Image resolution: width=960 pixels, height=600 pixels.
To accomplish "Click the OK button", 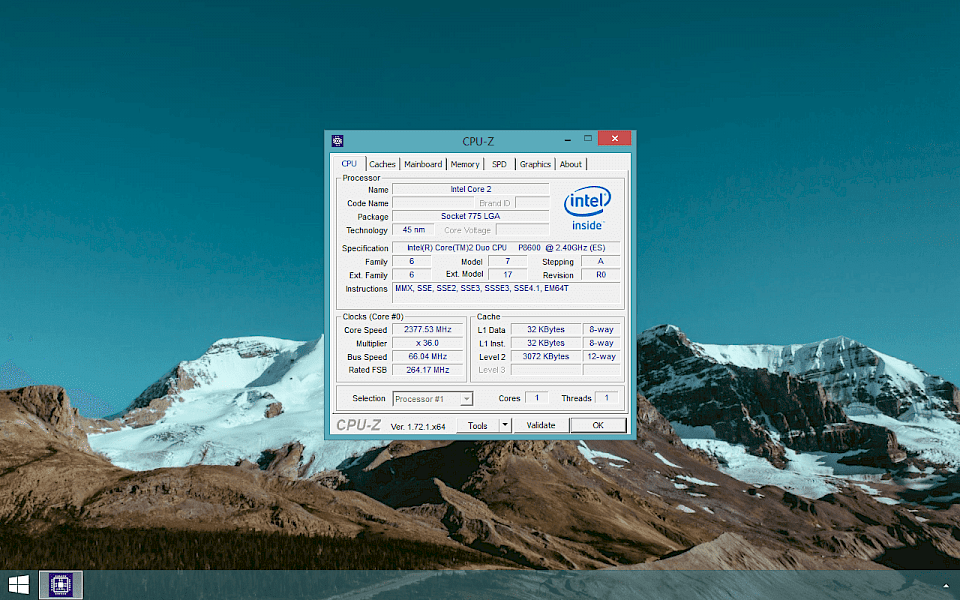I will click(598, 425).
